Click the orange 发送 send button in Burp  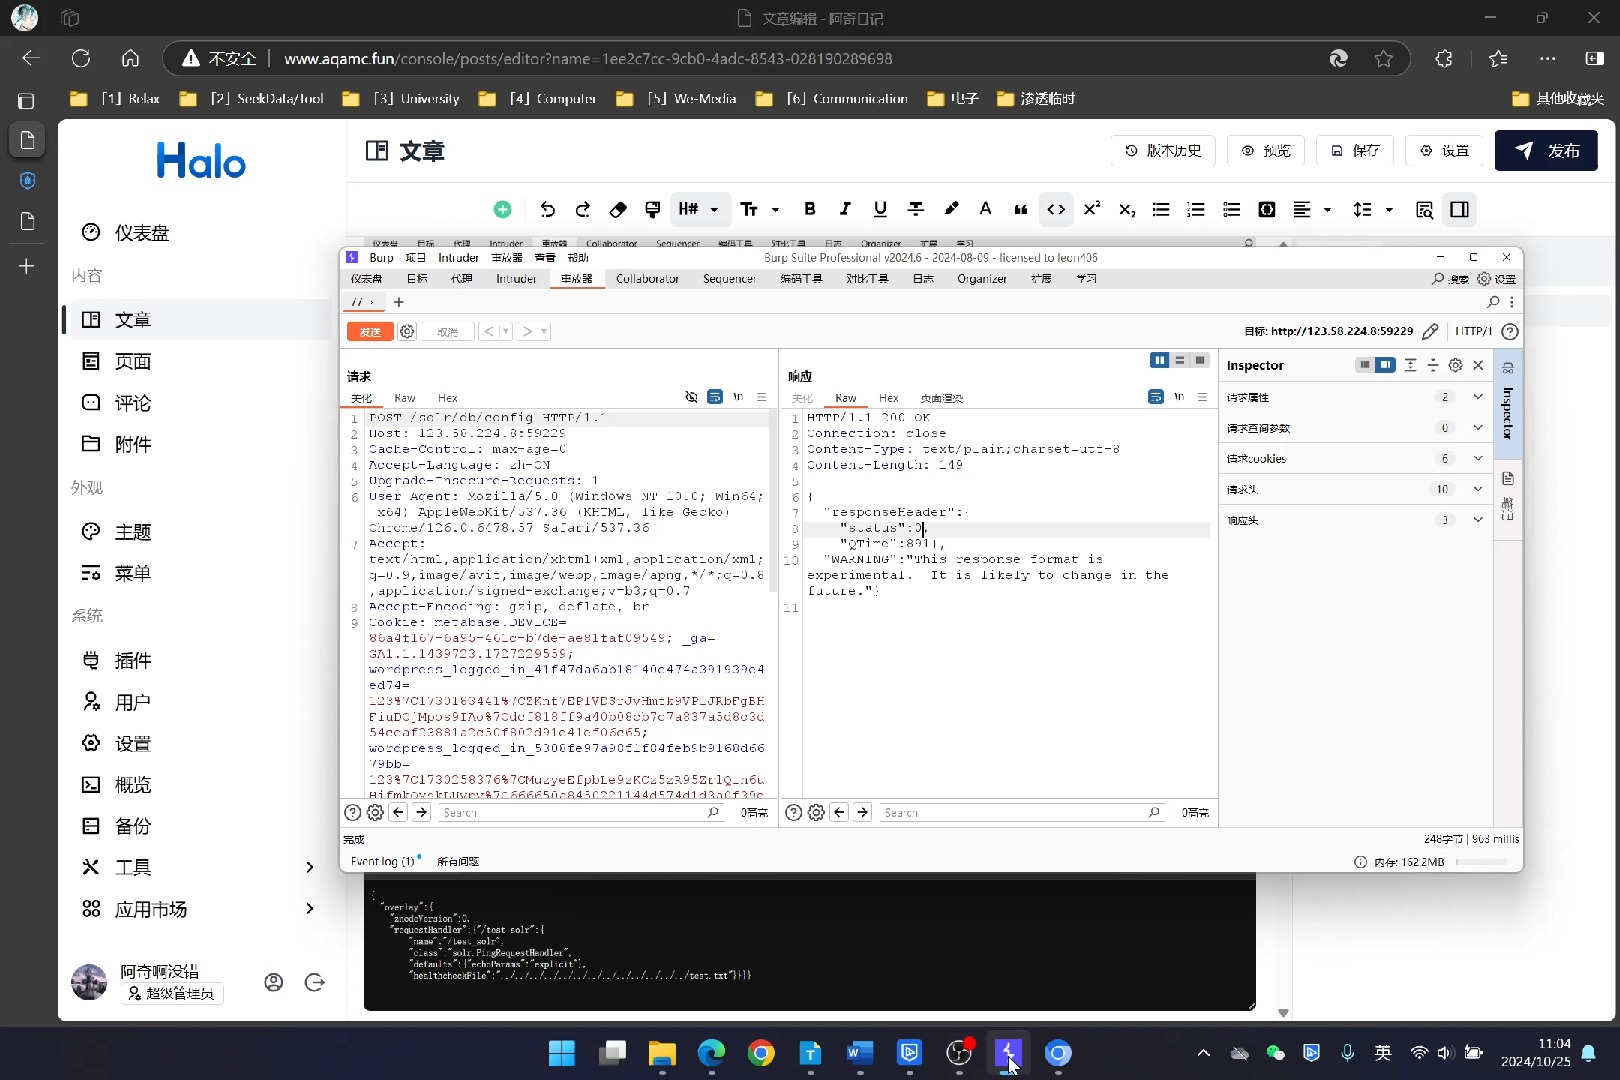coord(370,332)
